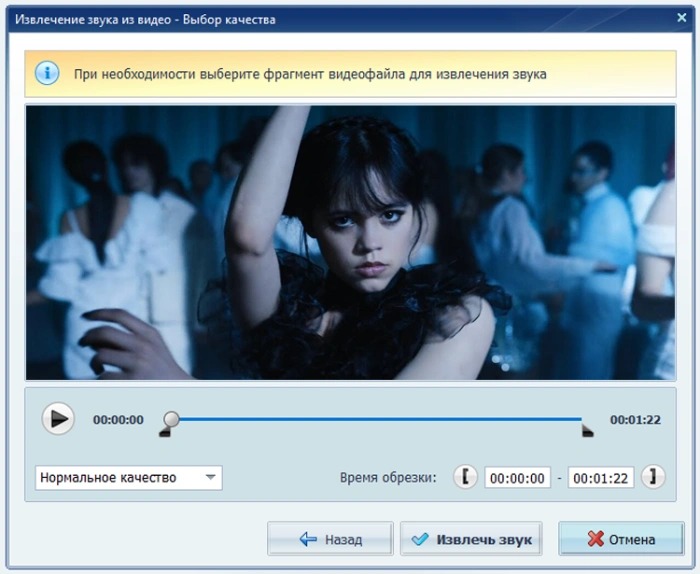Click the blue timeline track
This screenshot has height=574, width=700.
[x=380, y=419]
